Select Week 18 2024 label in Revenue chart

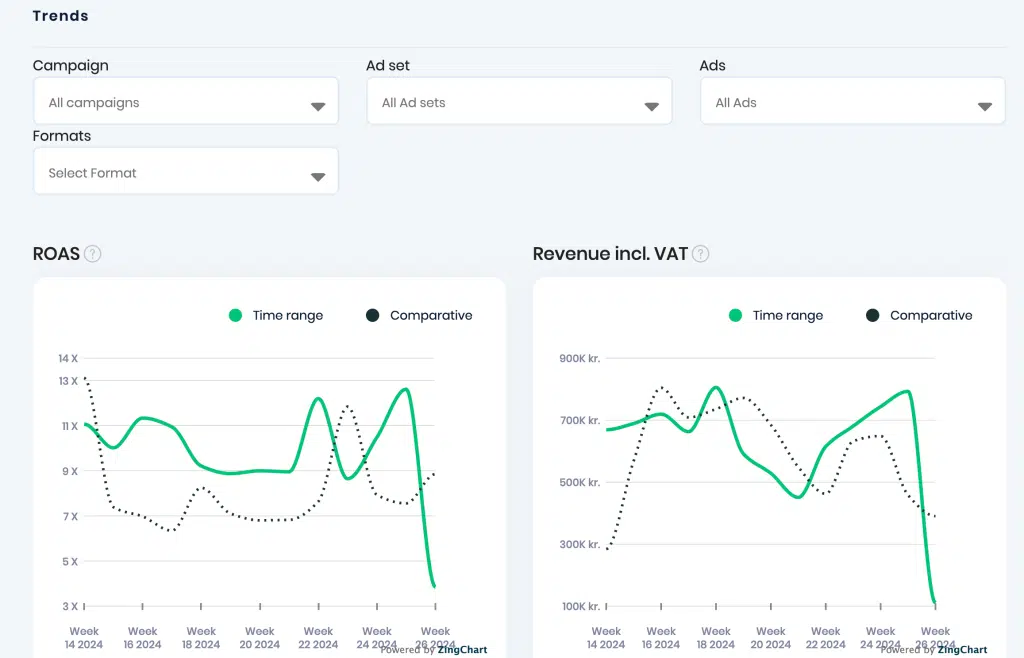click(x=716, y=638)
